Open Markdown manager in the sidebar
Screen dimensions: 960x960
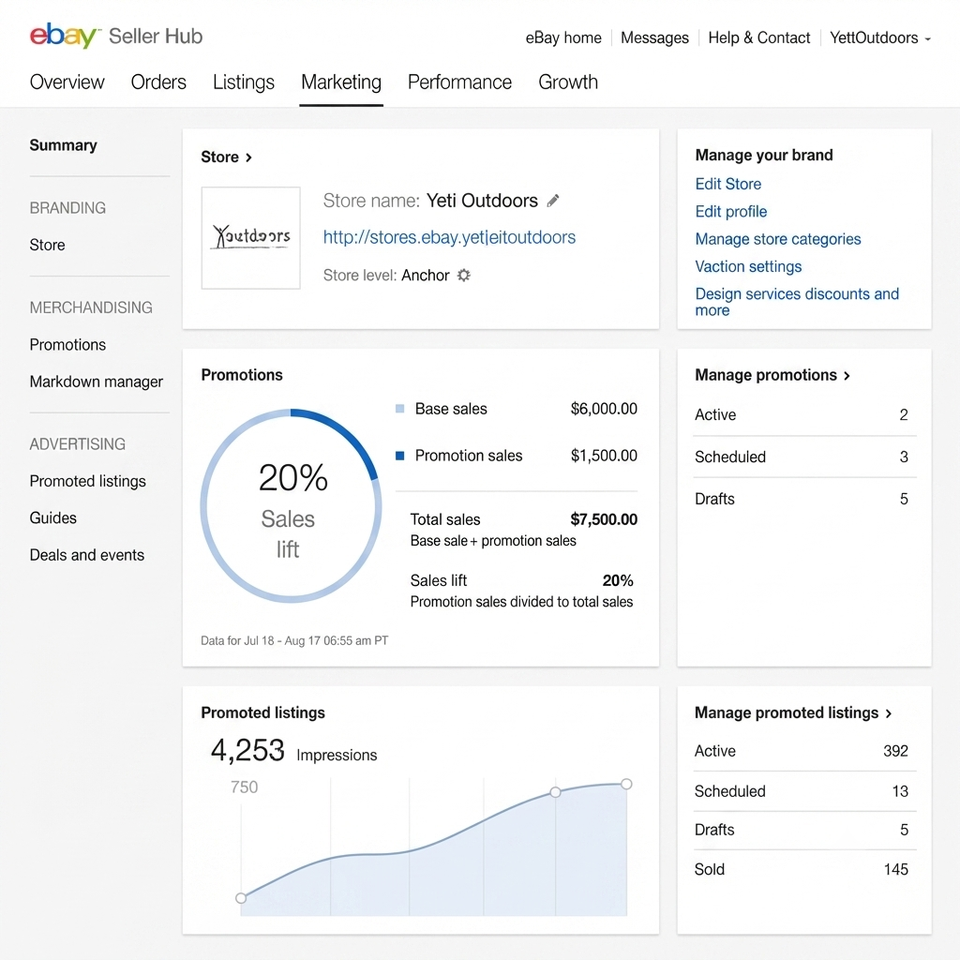(x=96, y=381)
